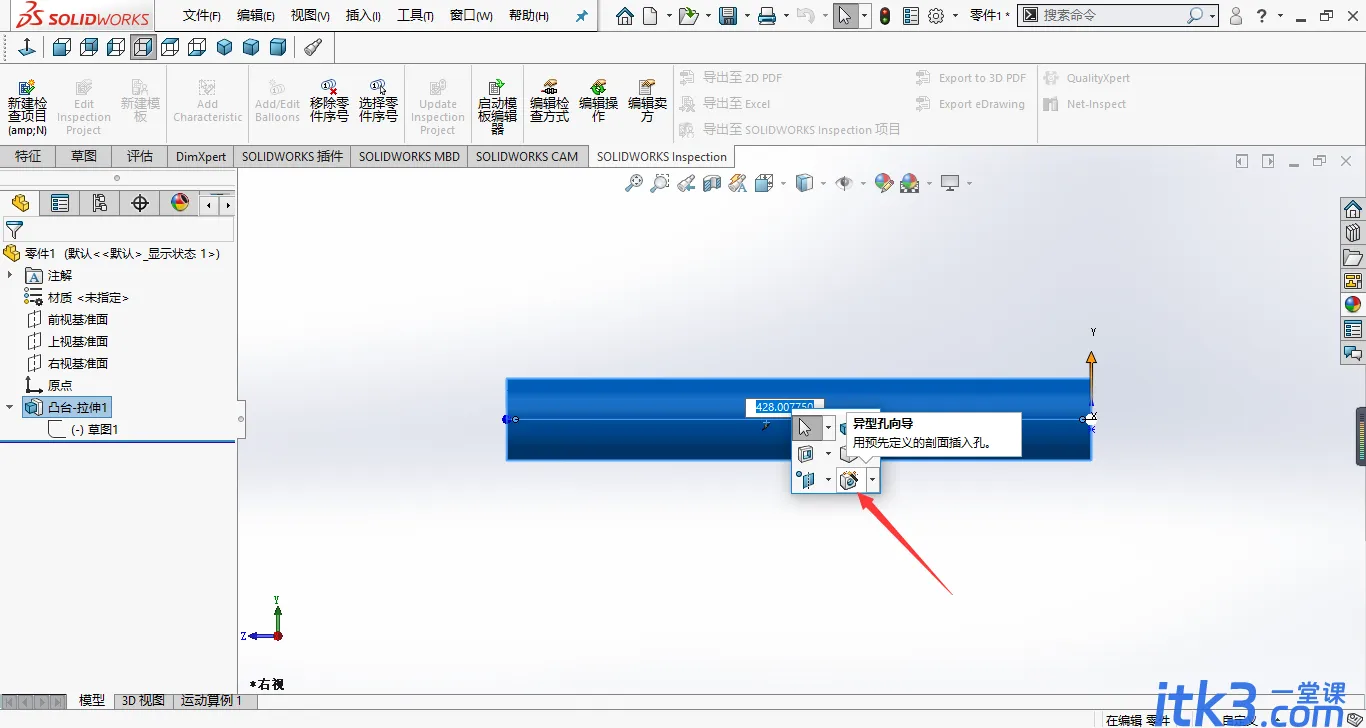The width and height of the screenshot is (1366, 728).
Task: Click the filter funnel icon in tree
Action: click(x=14, y=230)
